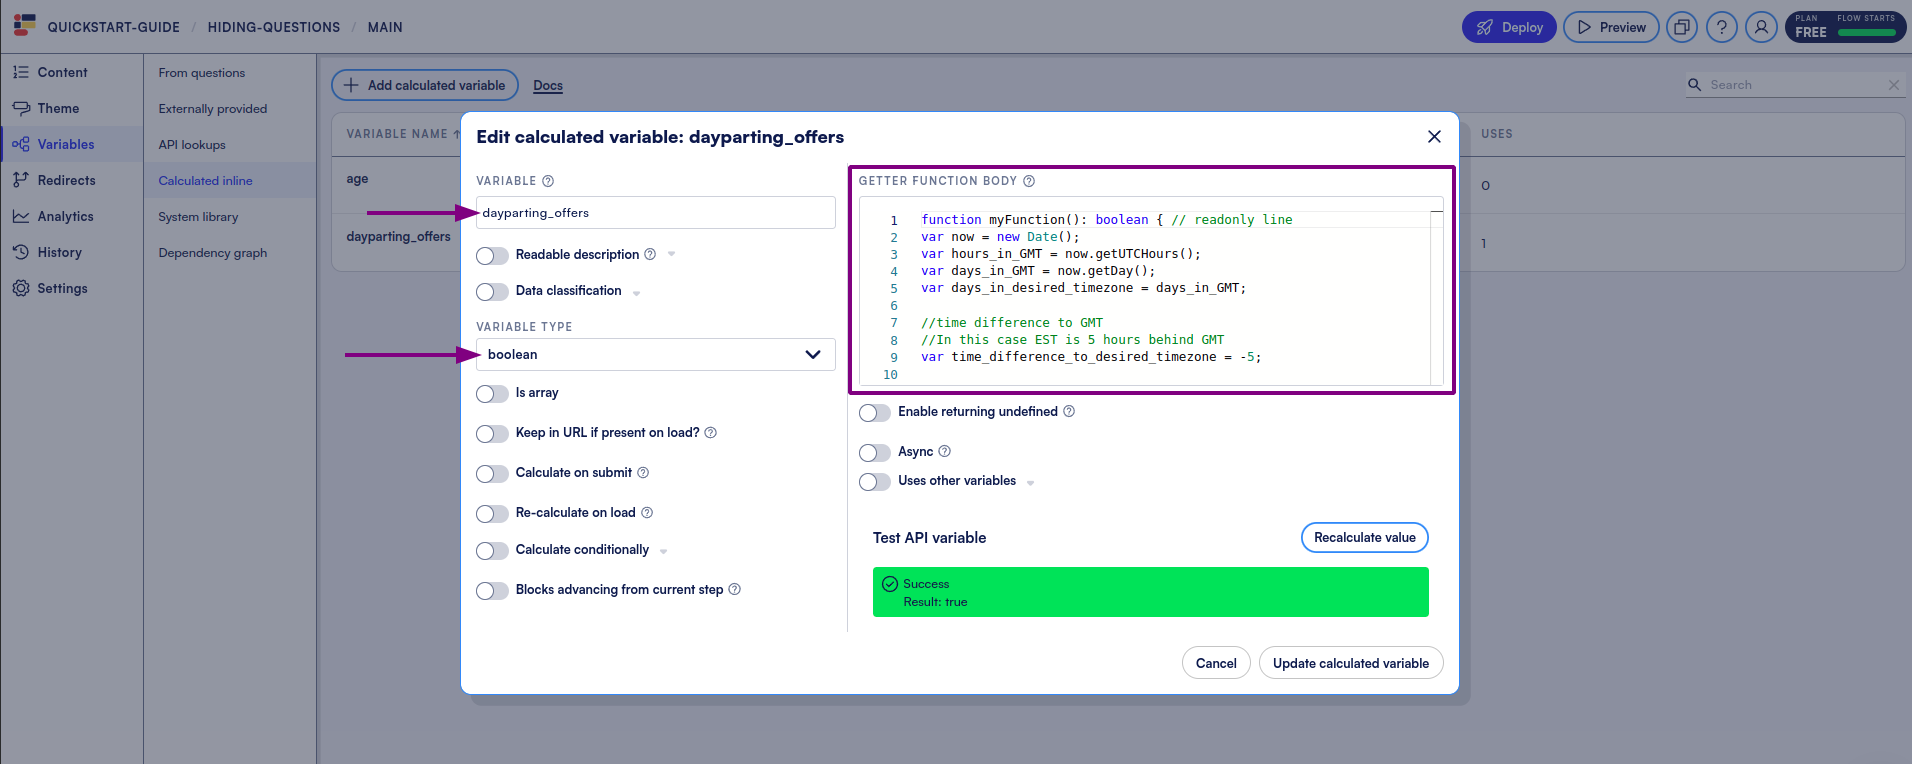1912x764 pixels.
Task: Select Dependency graph in the submenu
Action: coord(212,253)
